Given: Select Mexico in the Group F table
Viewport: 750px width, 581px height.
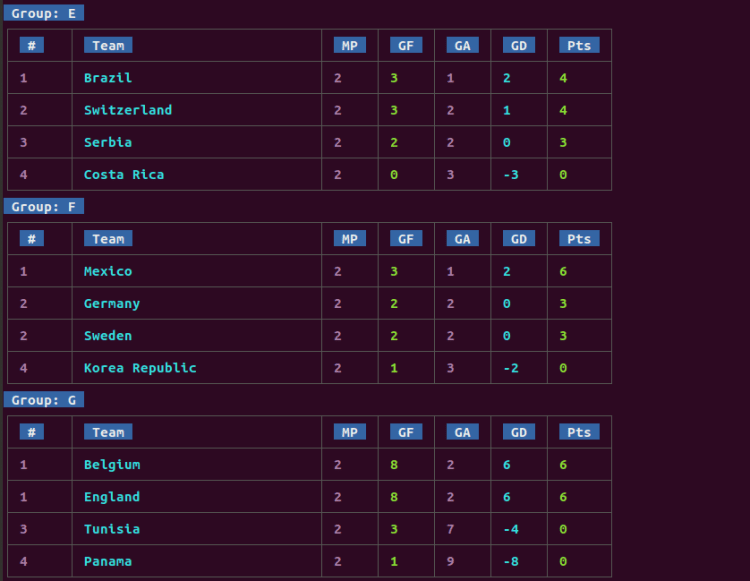Looking at the screenshot, I should [108, 271].
